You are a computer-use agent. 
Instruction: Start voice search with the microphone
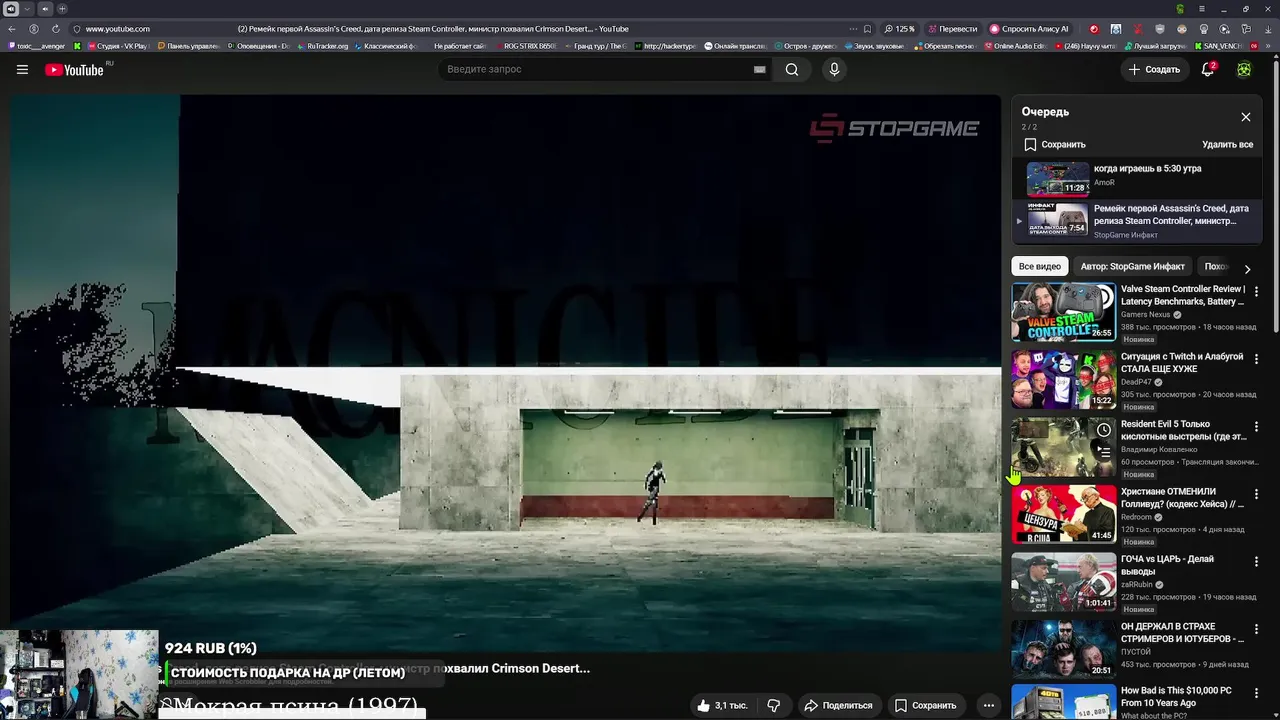pos(834,69)
